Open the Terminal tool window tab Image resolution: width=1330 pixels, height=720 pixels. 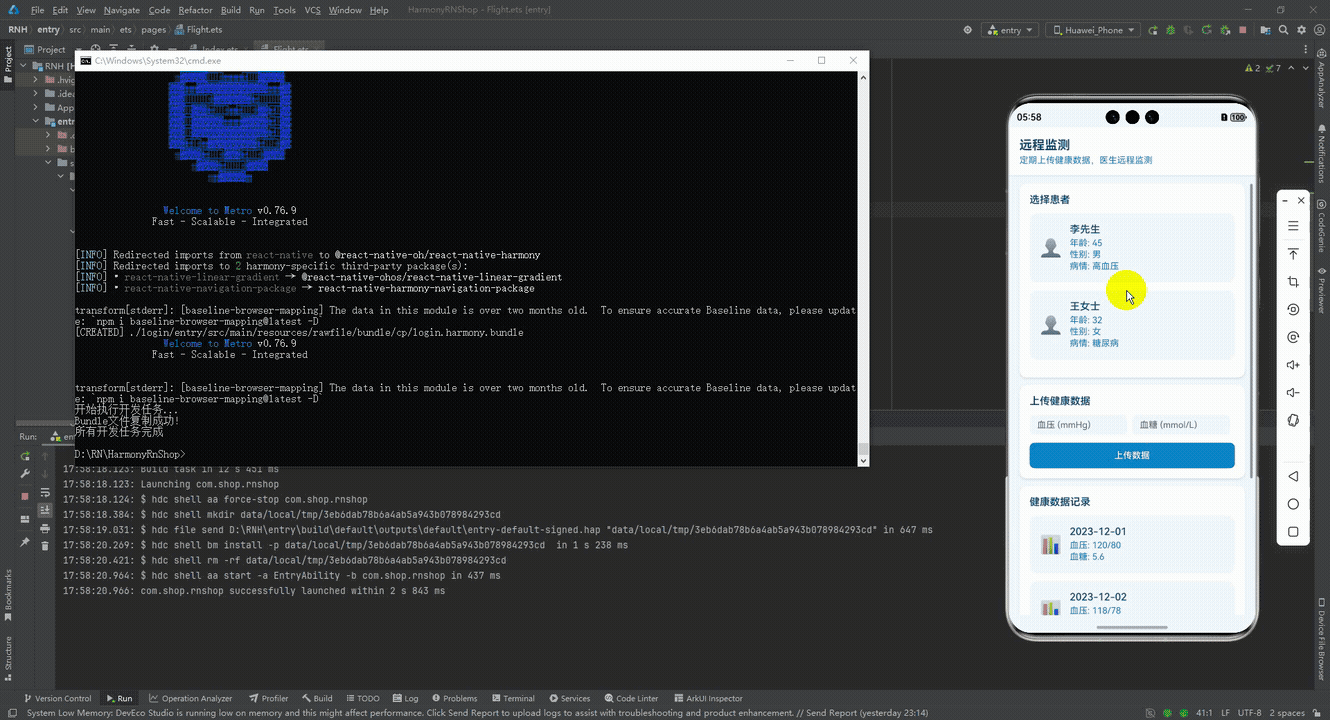click(x=512, y=698)
